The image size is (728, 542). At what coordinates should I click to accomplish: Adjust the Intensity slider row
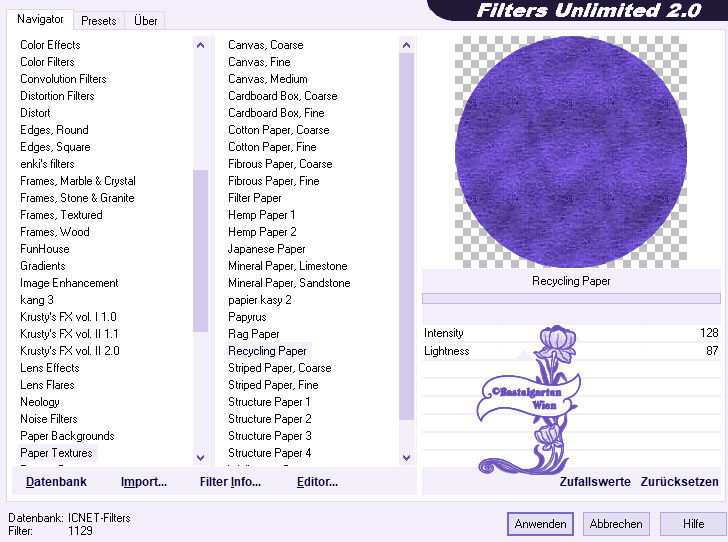(x=571, y=333)
